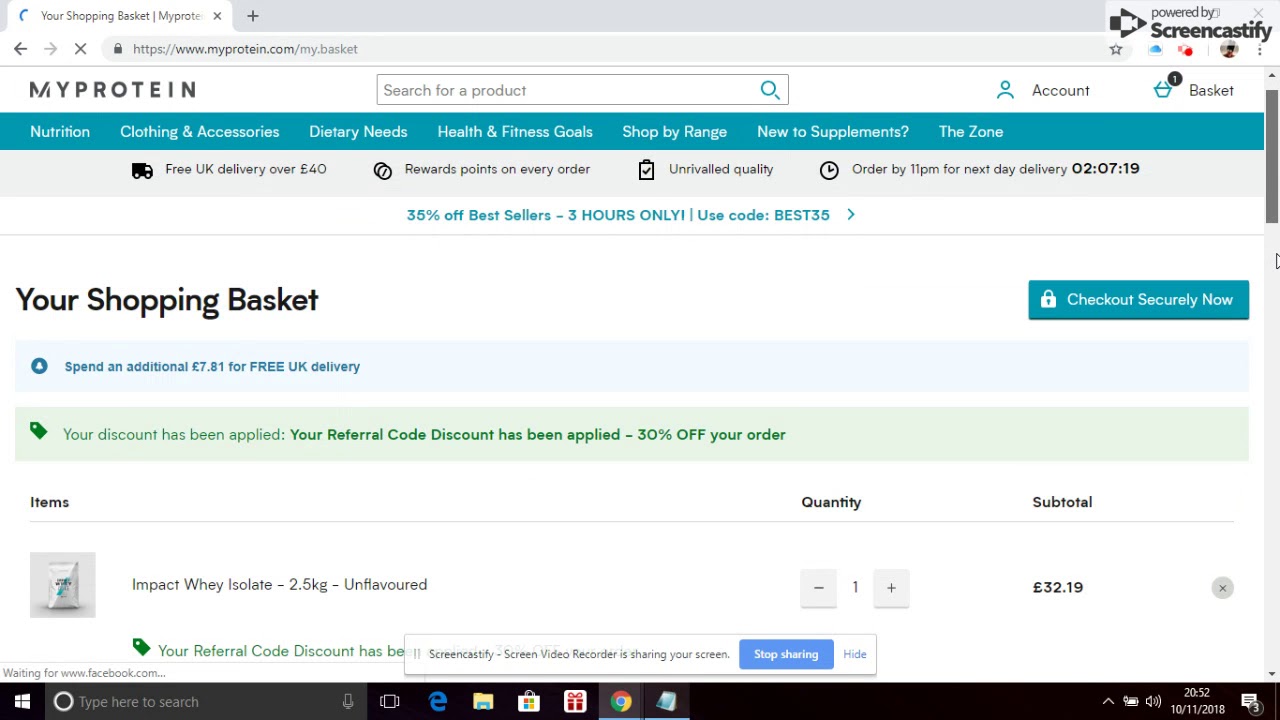Decrease quantity with minus button
The height and width of the screenshot is (720, 1280).
[818, 588]
